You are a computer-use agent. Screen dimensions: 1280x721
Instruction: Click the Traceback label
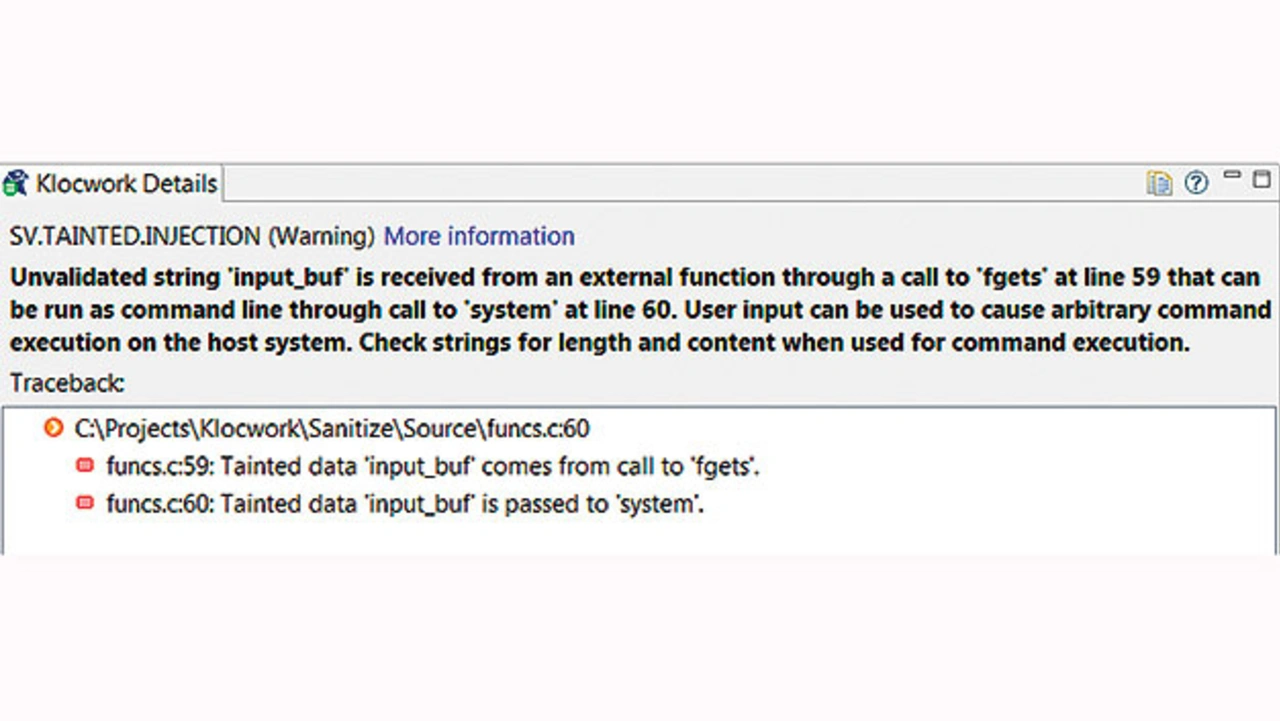tap(67, 383)
